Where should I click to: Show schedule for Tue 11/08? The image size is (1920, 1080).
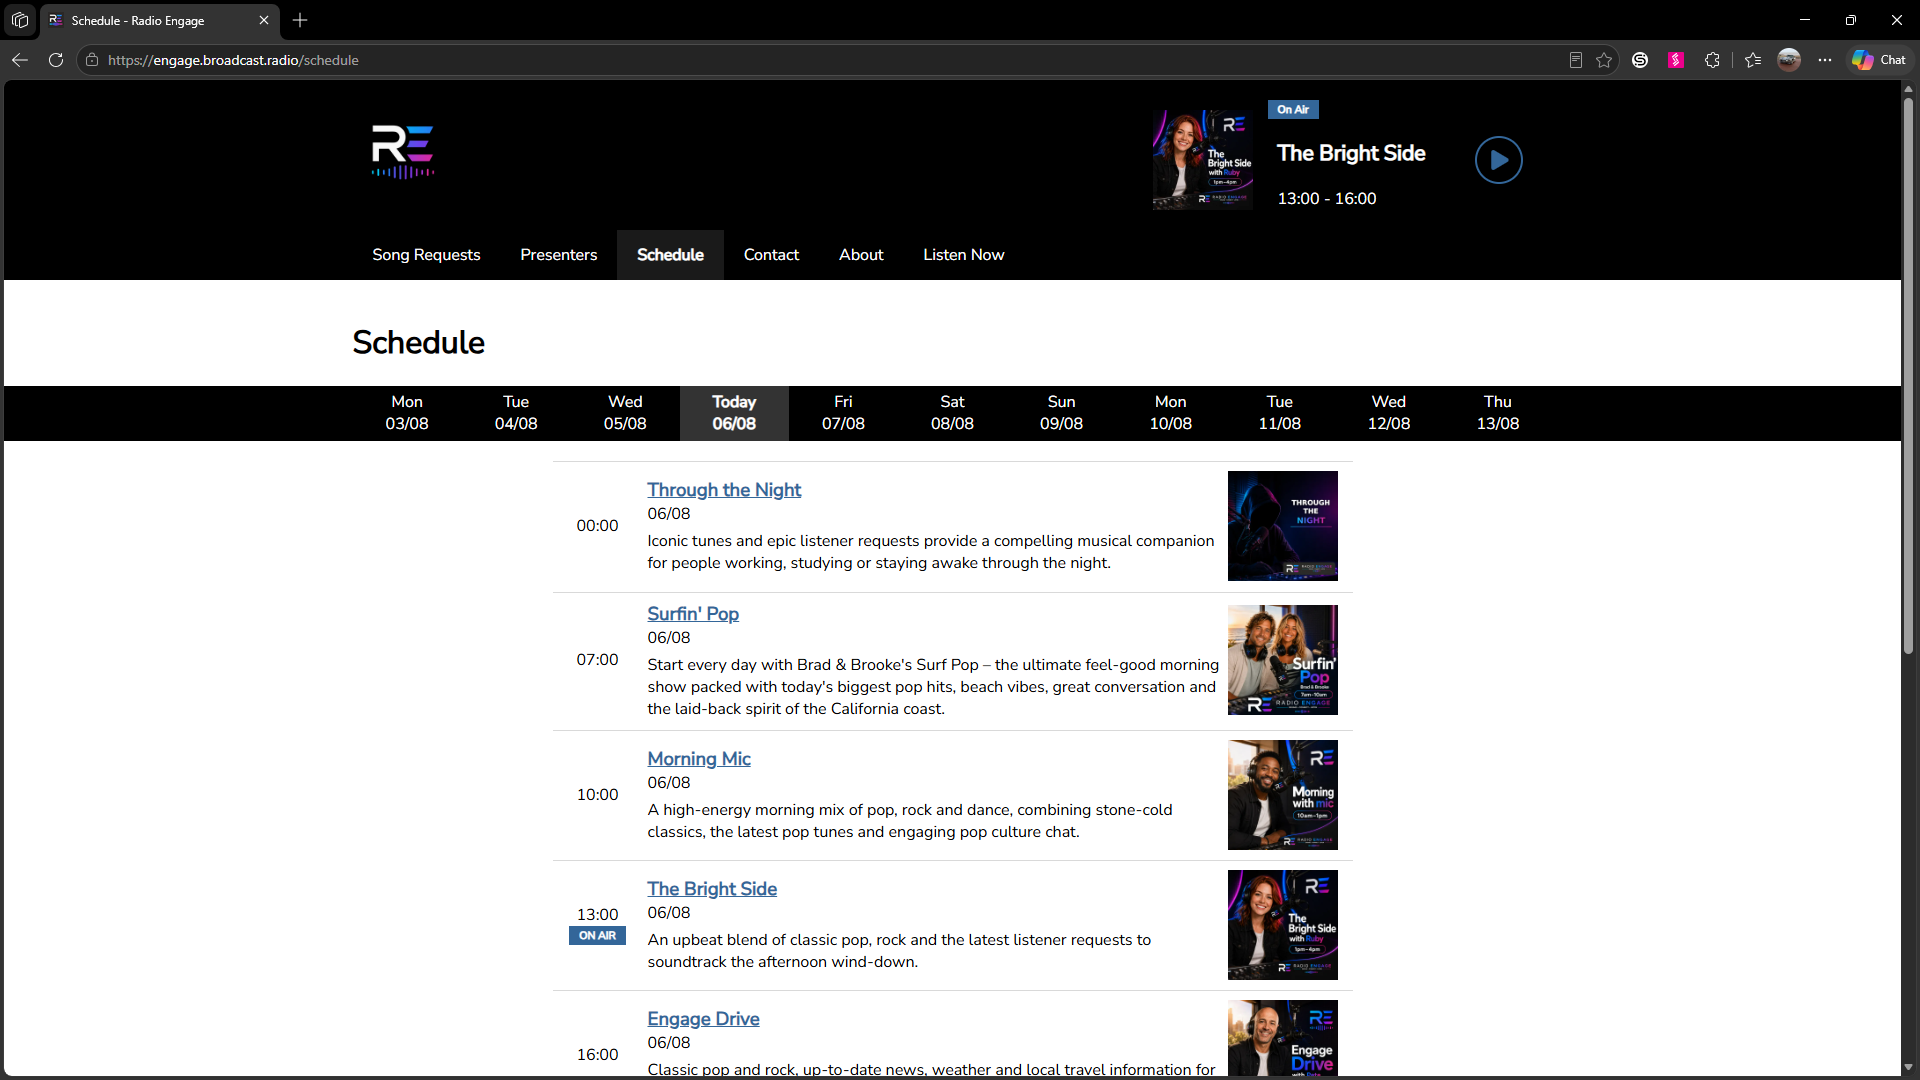click(1280, 413)
